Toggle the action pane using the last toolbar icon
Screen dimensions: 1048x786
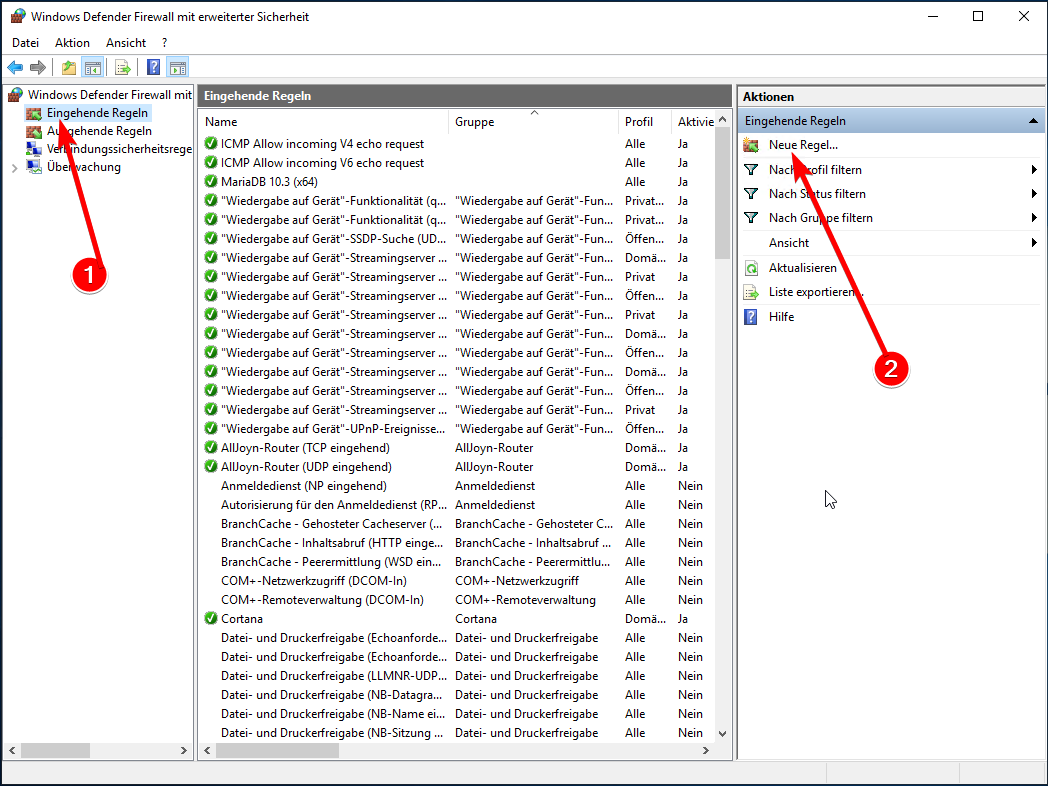point(178,67)
